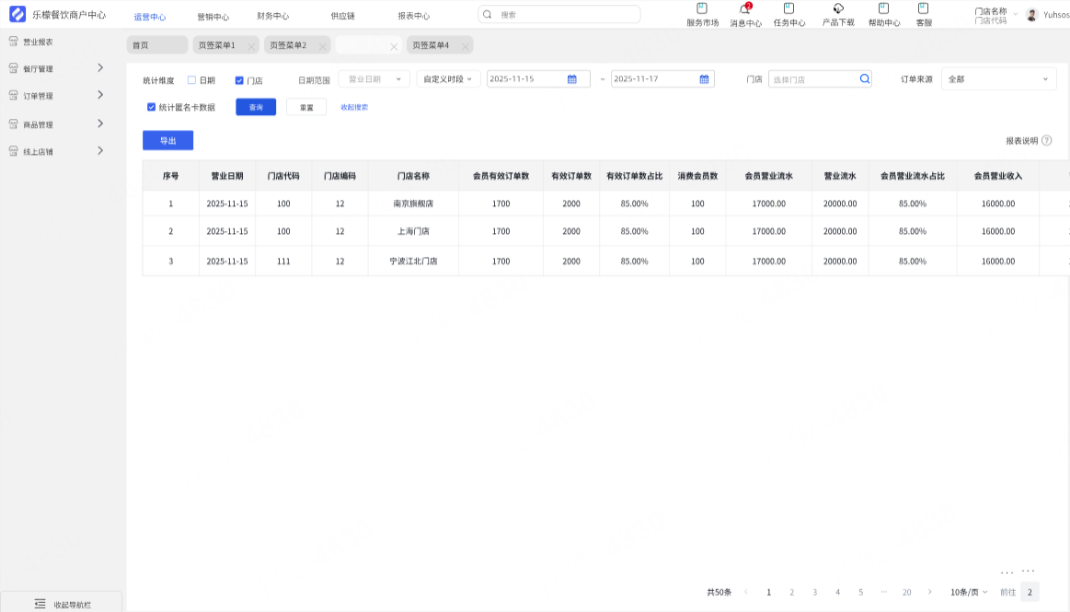Viewport: 1070px width, 612px height.
Task: Click the blue 导出 button
Action: [x=168, y=140]
